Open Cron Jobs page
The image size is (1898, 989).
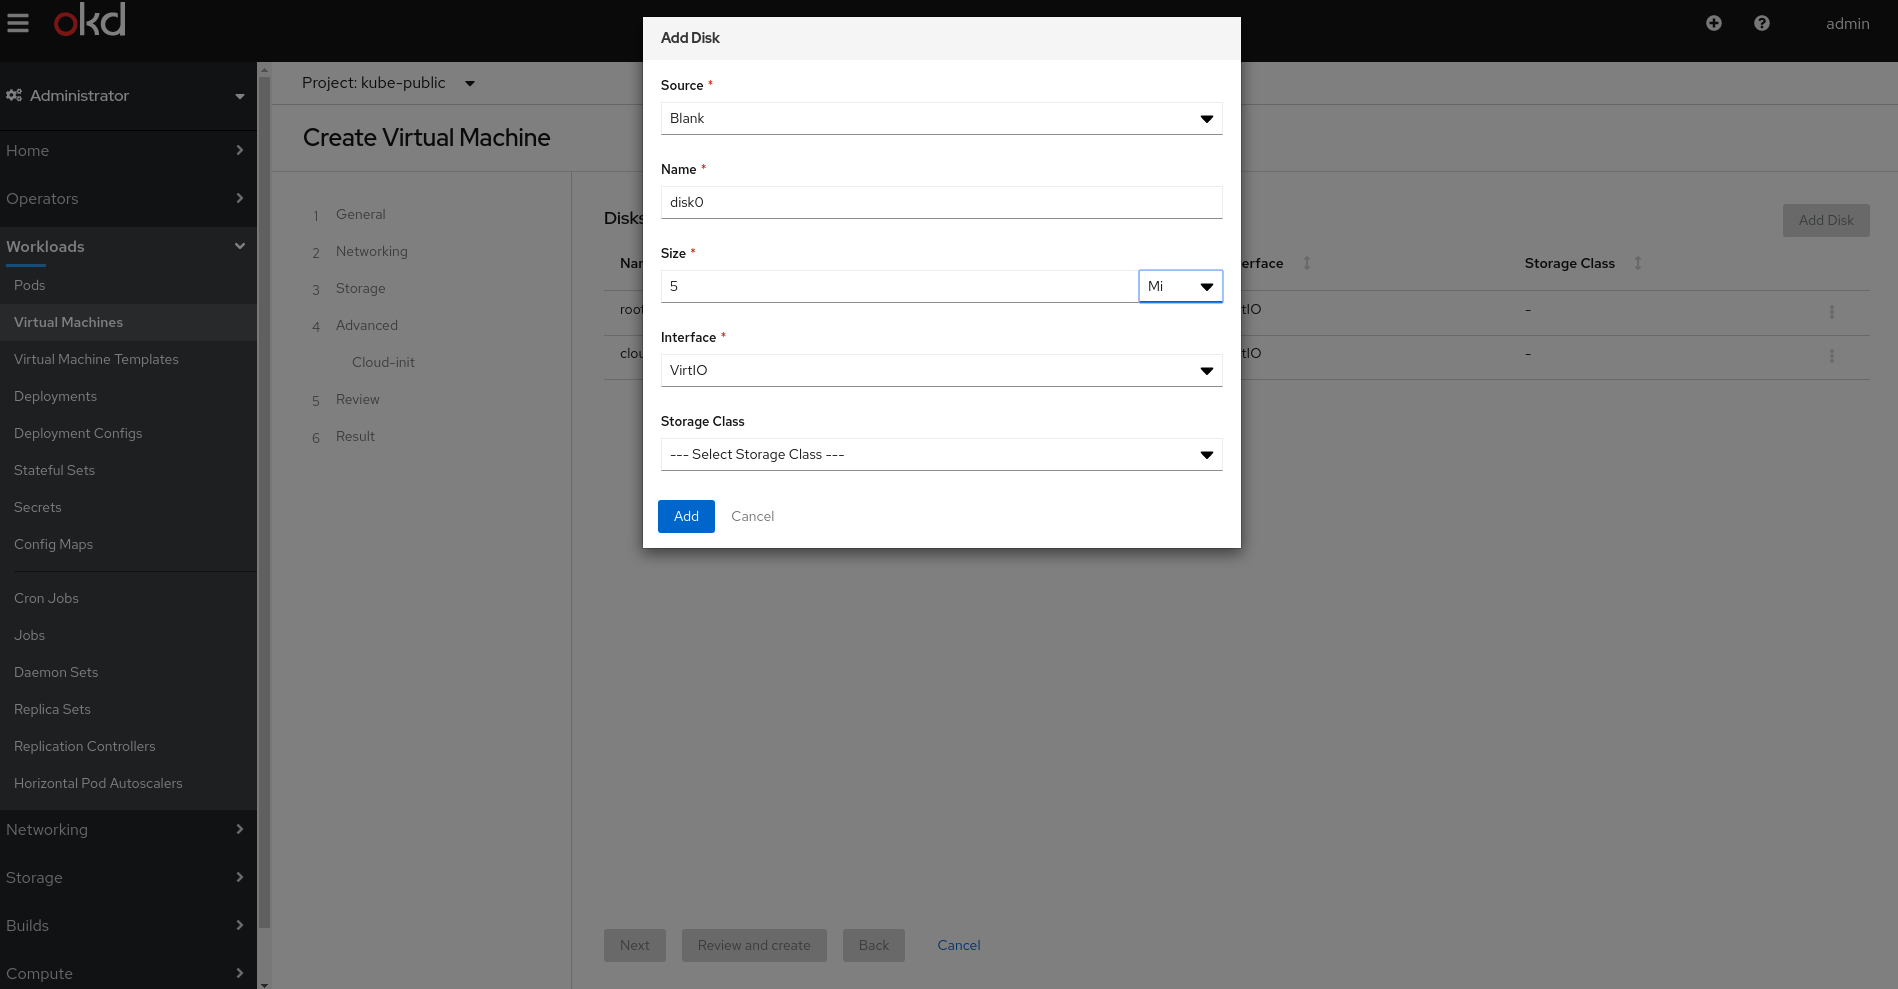tap(46, 598)
